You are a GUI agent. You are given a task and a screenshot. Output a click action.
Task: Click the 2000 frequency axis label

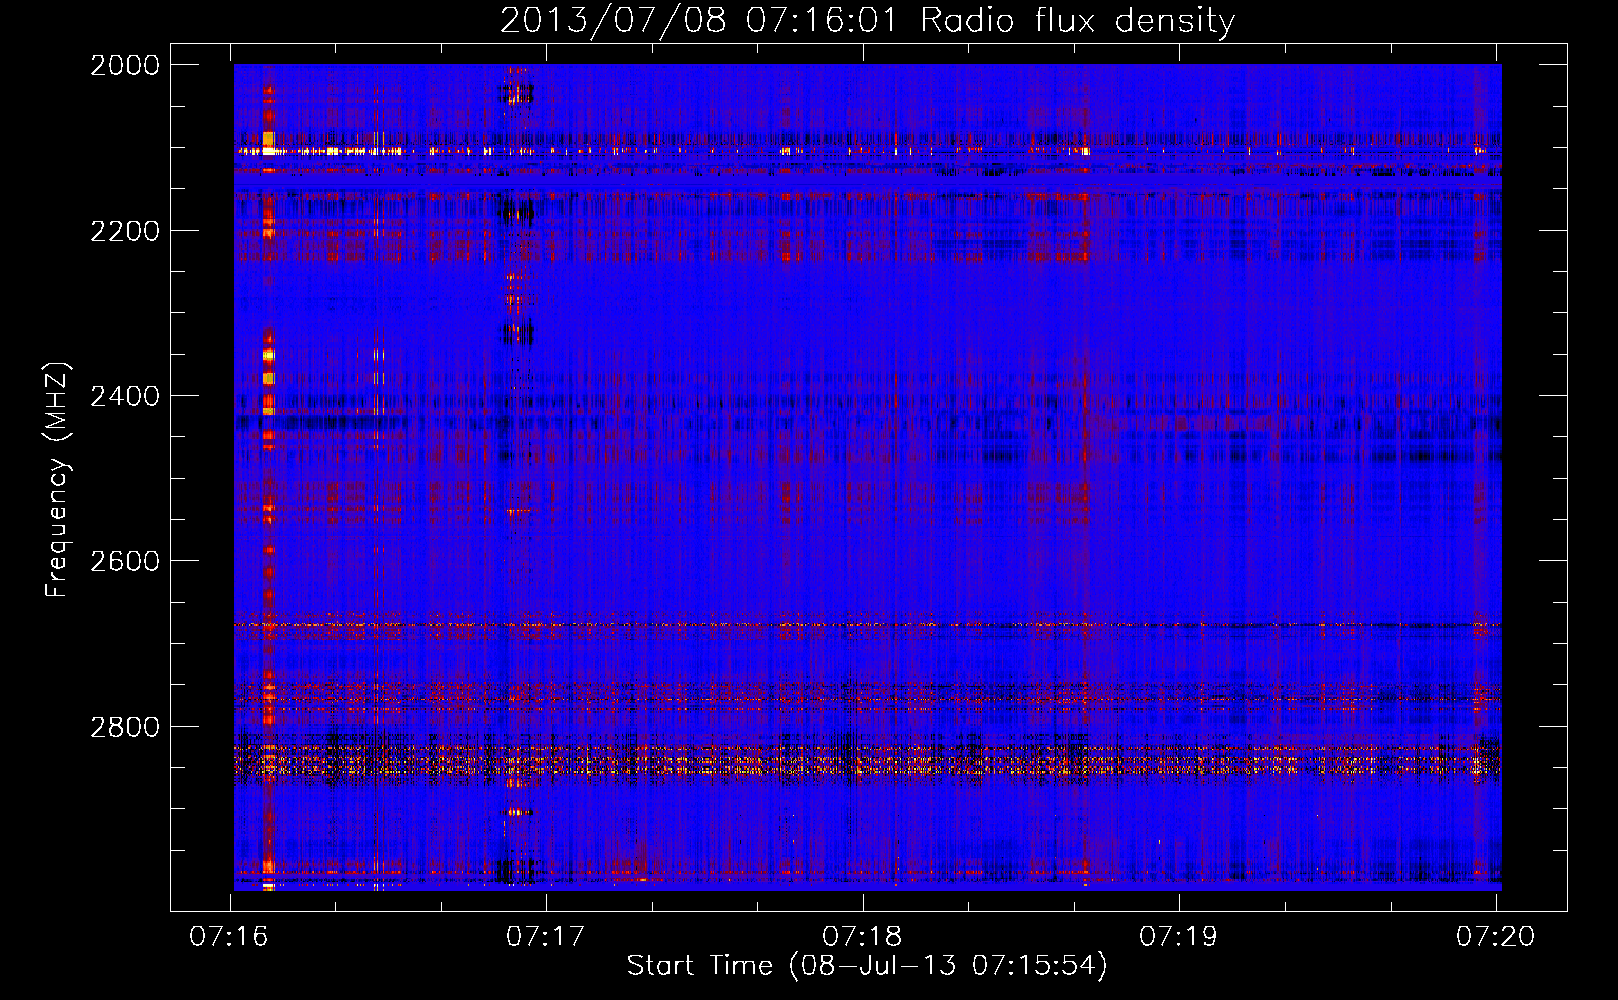tap(125, 65)
